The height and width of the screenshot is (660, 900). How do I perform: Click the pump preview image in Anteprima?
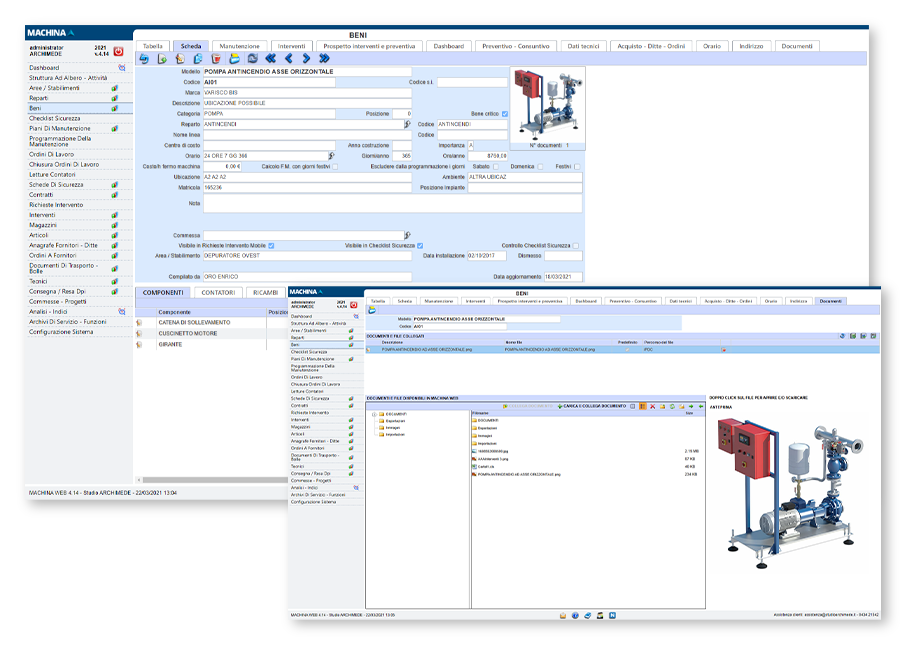point(790,492)
